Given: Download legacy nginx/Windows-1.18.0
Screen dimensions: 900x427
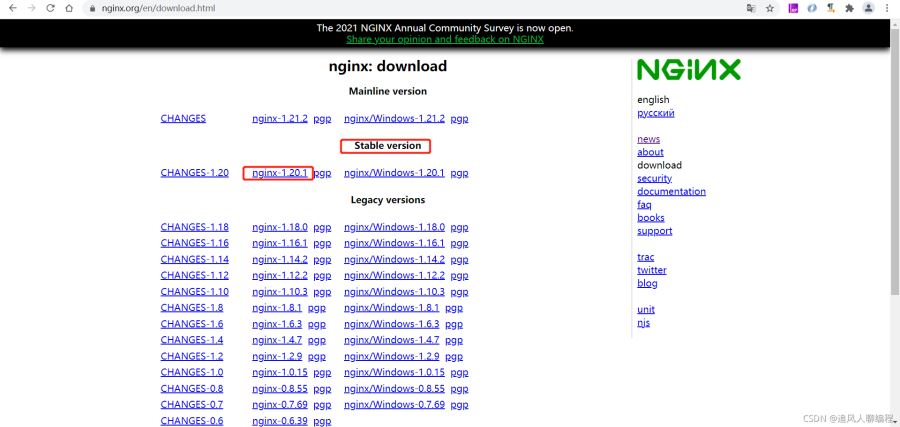Looking at the screenshot, I should point(394,227).
